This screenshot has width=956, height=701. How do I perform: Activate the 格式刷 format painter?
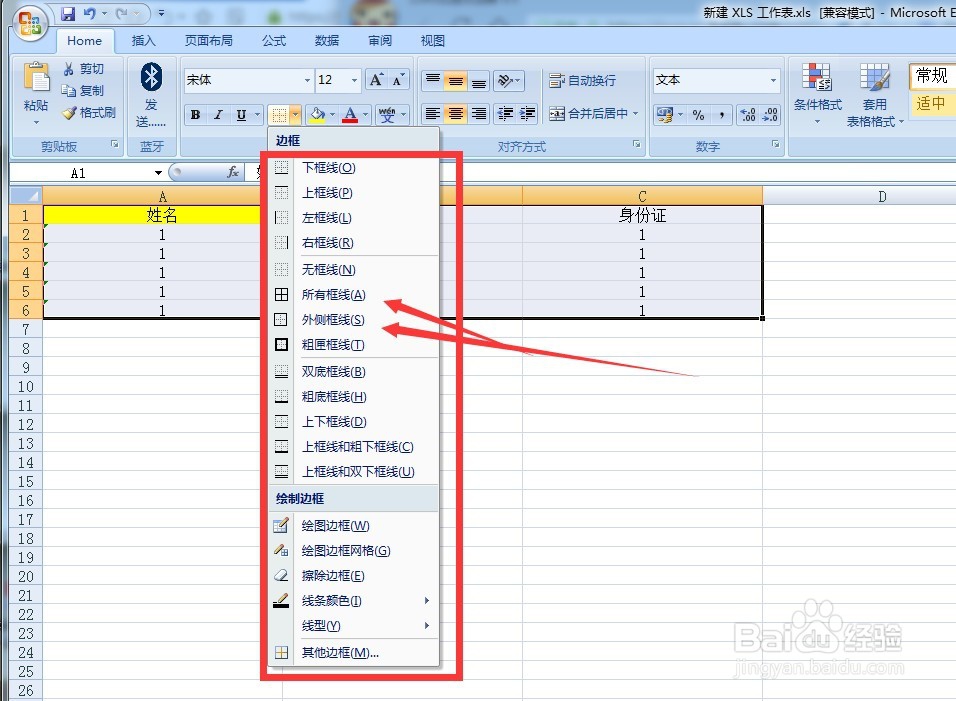click(x=89, y=113)
